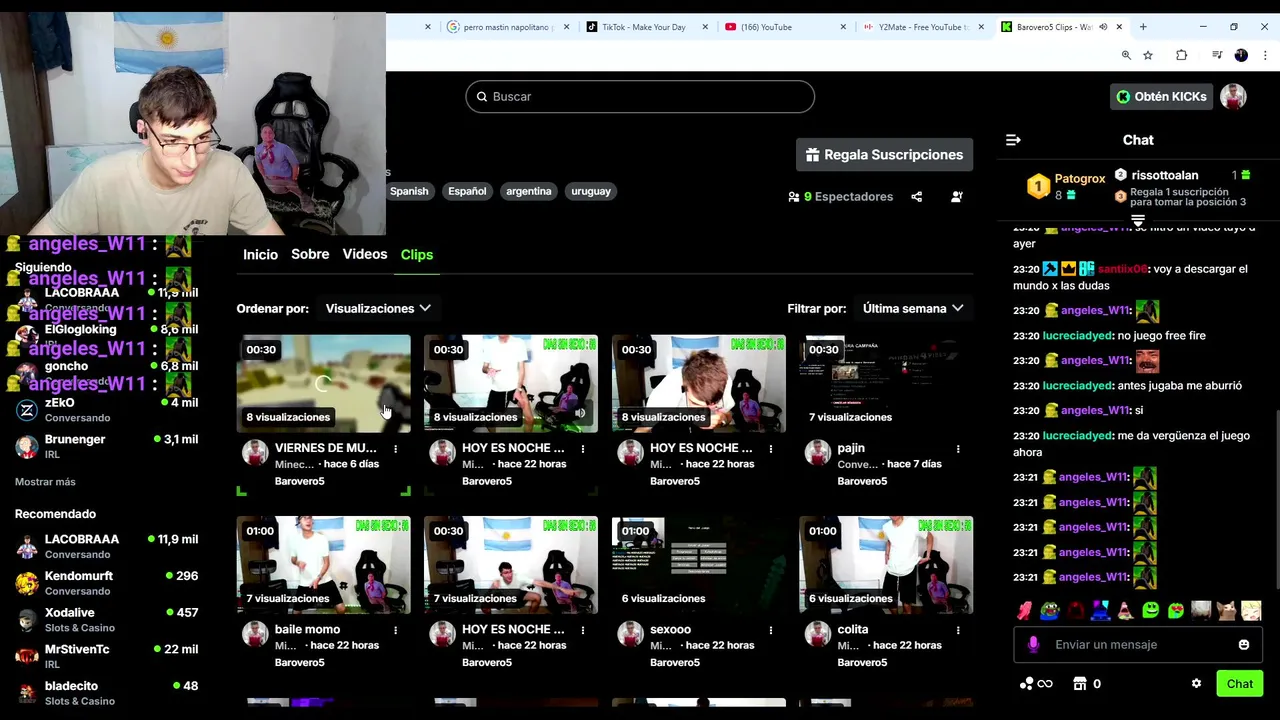Send message with green Chat button
Screen dimensions: 1280x720
[1240, 684]
